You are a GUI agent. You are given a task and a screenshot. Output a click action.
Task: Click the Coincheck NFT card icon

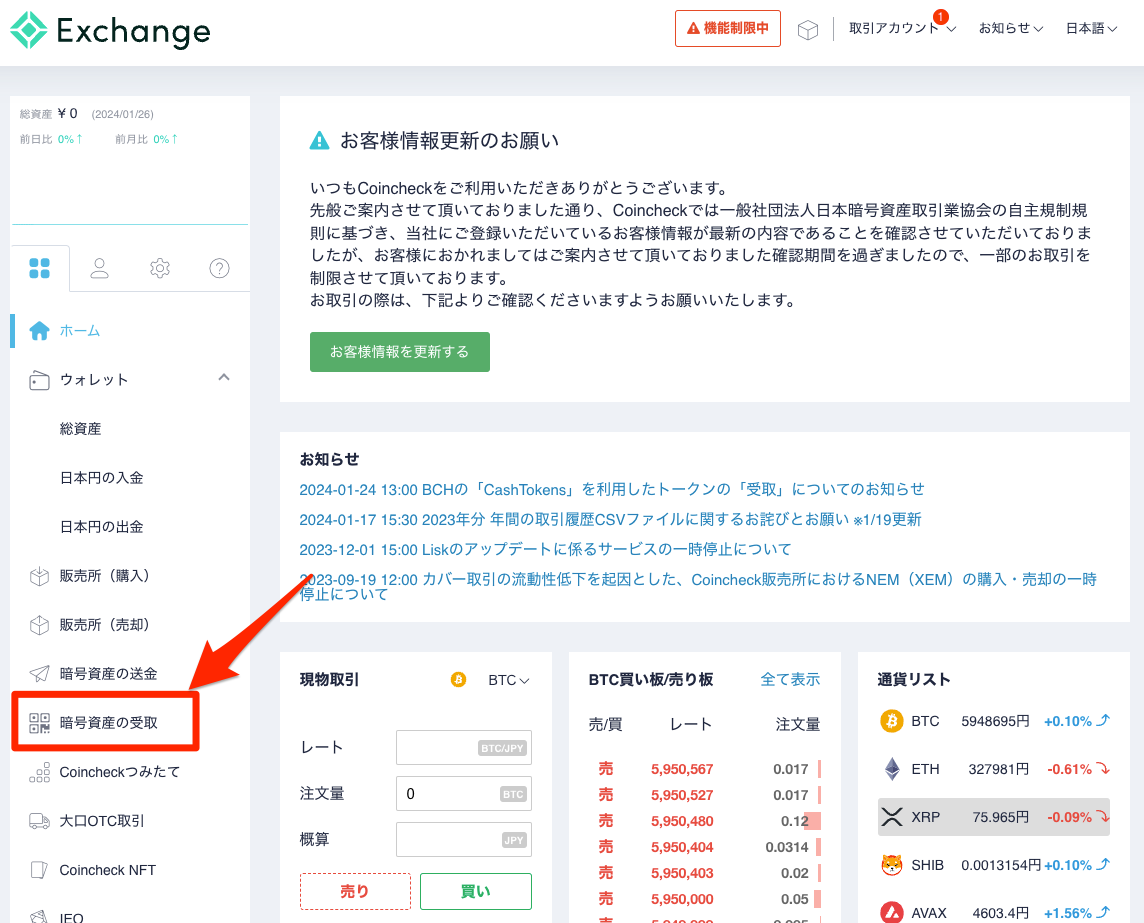(x=39, y=870)
